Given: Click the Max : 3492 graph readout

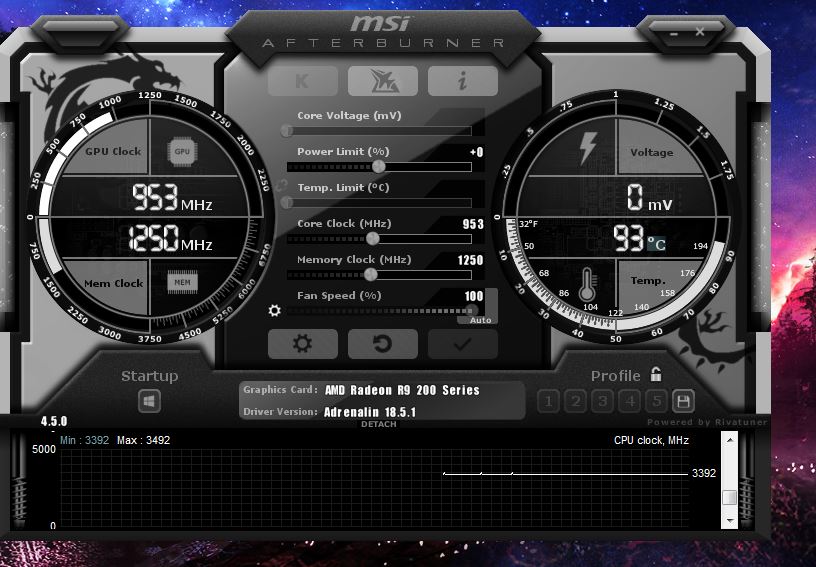Looking at the screenshot, I should pyautogui.click(x=144, y=440).
